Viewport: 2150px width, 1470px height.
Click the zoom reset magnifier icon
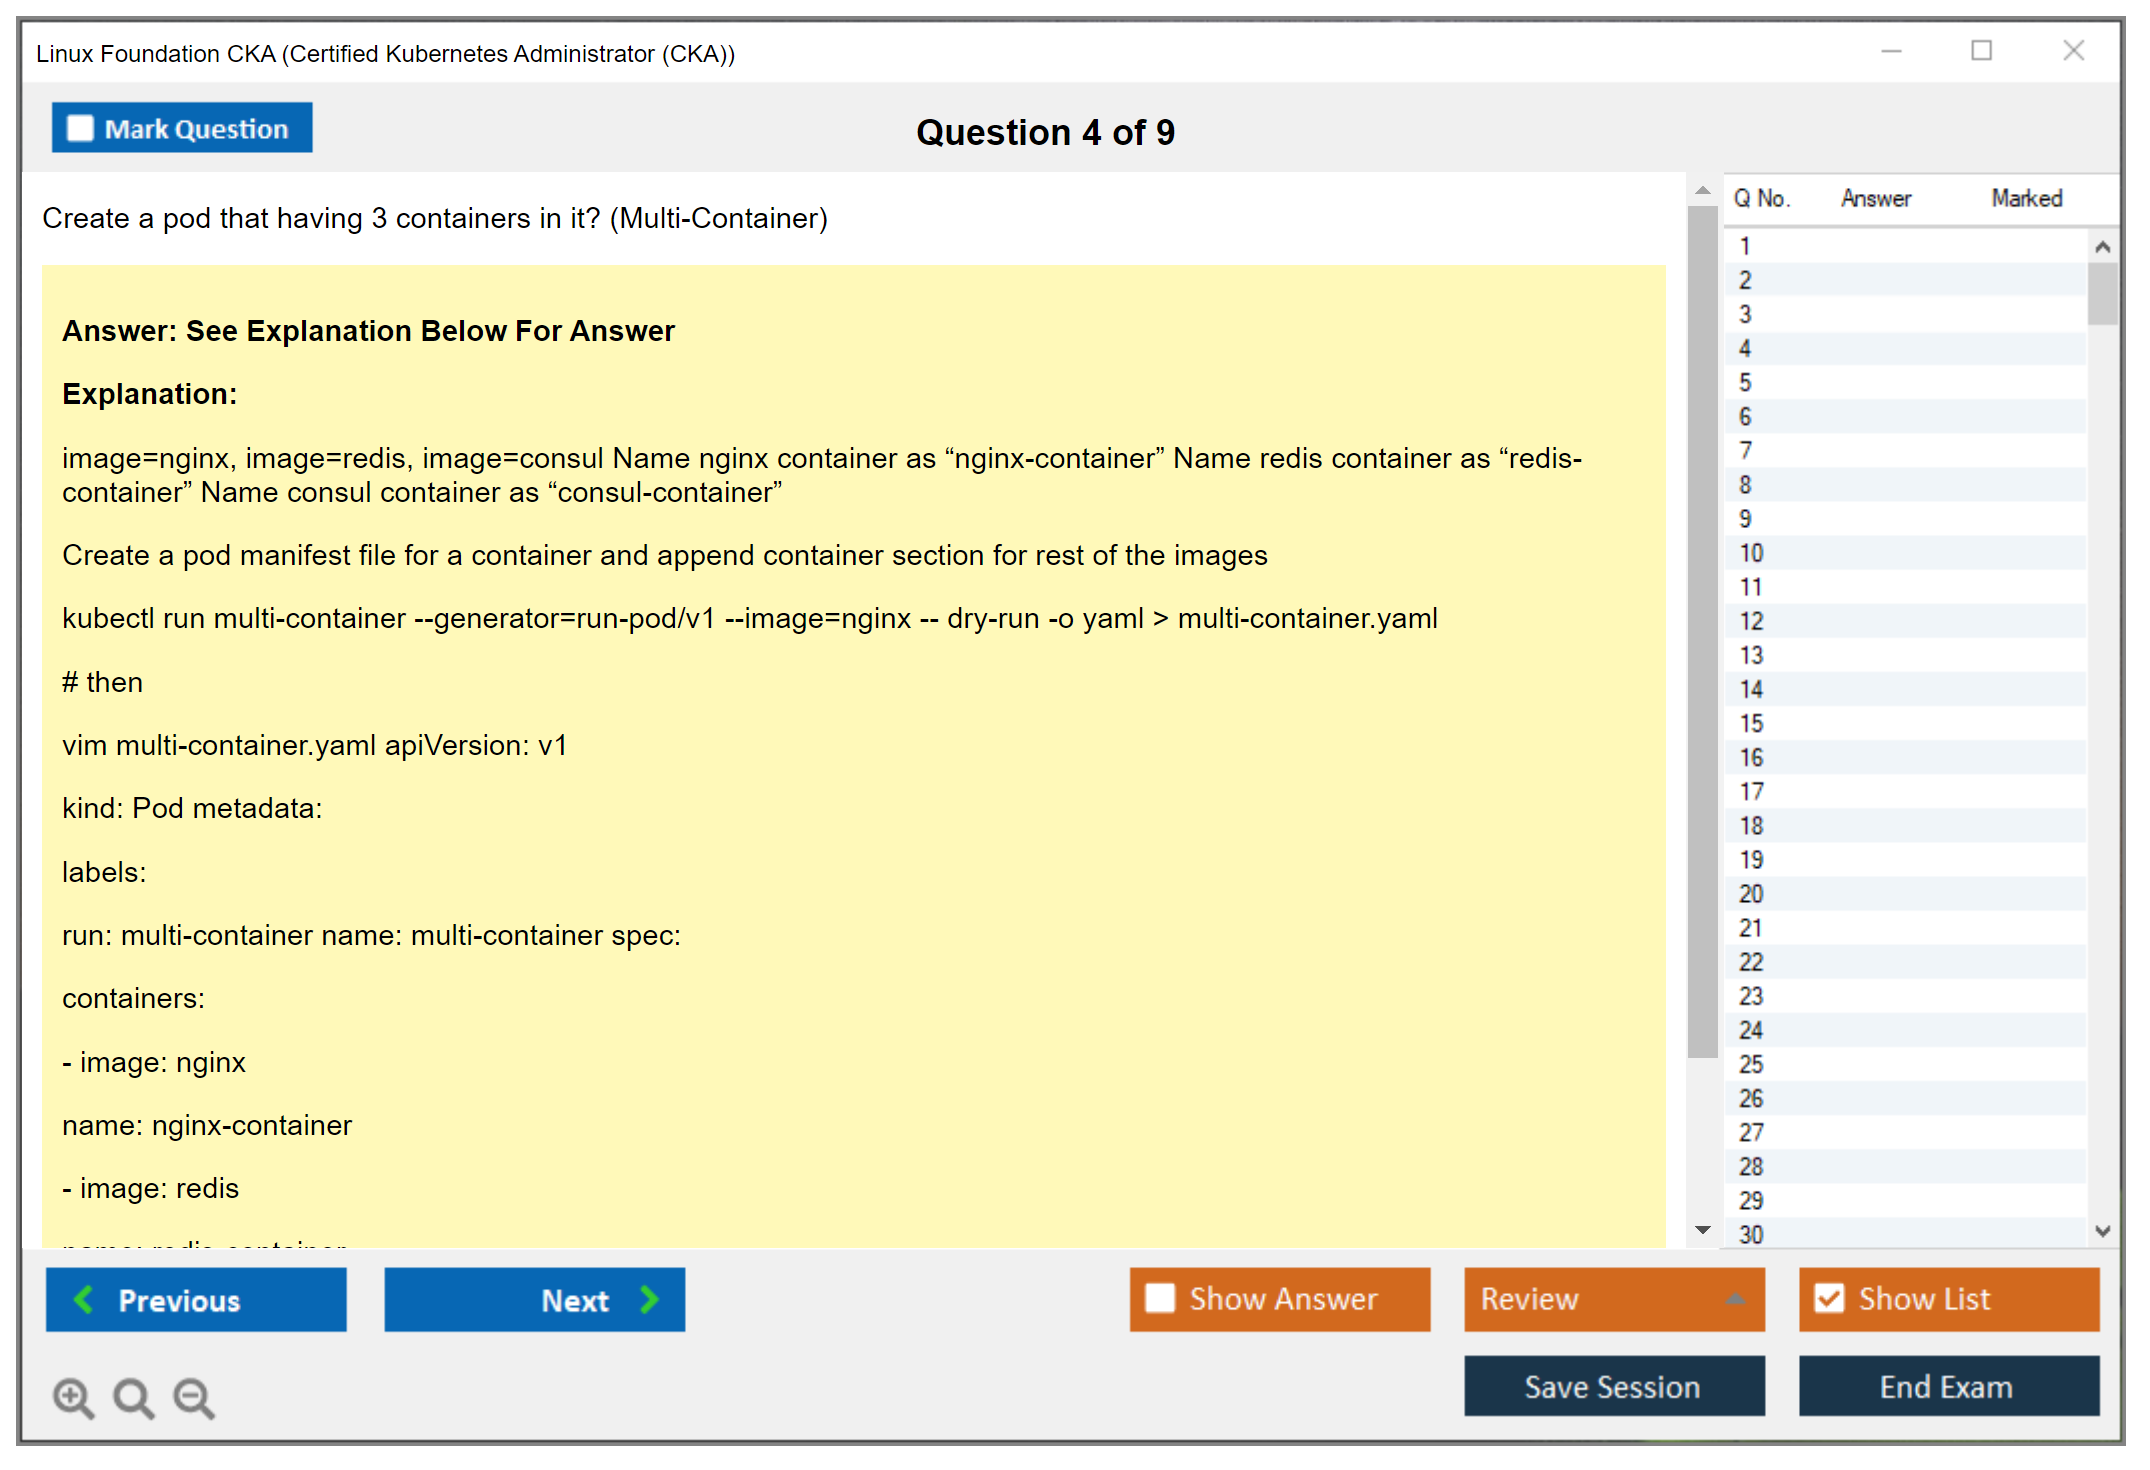pos(133,1397)
